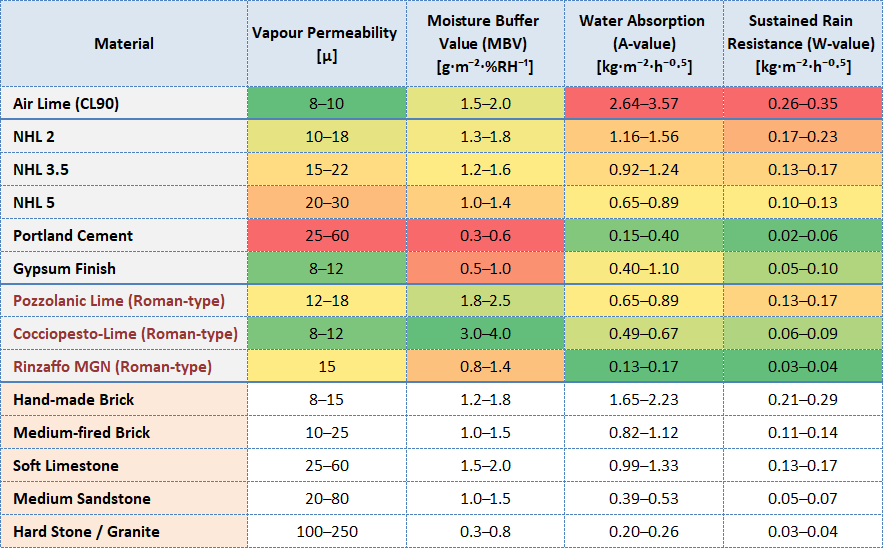Click the Hand-made Brick row label
The image size is (884, 549).
[x=73, y=400]
